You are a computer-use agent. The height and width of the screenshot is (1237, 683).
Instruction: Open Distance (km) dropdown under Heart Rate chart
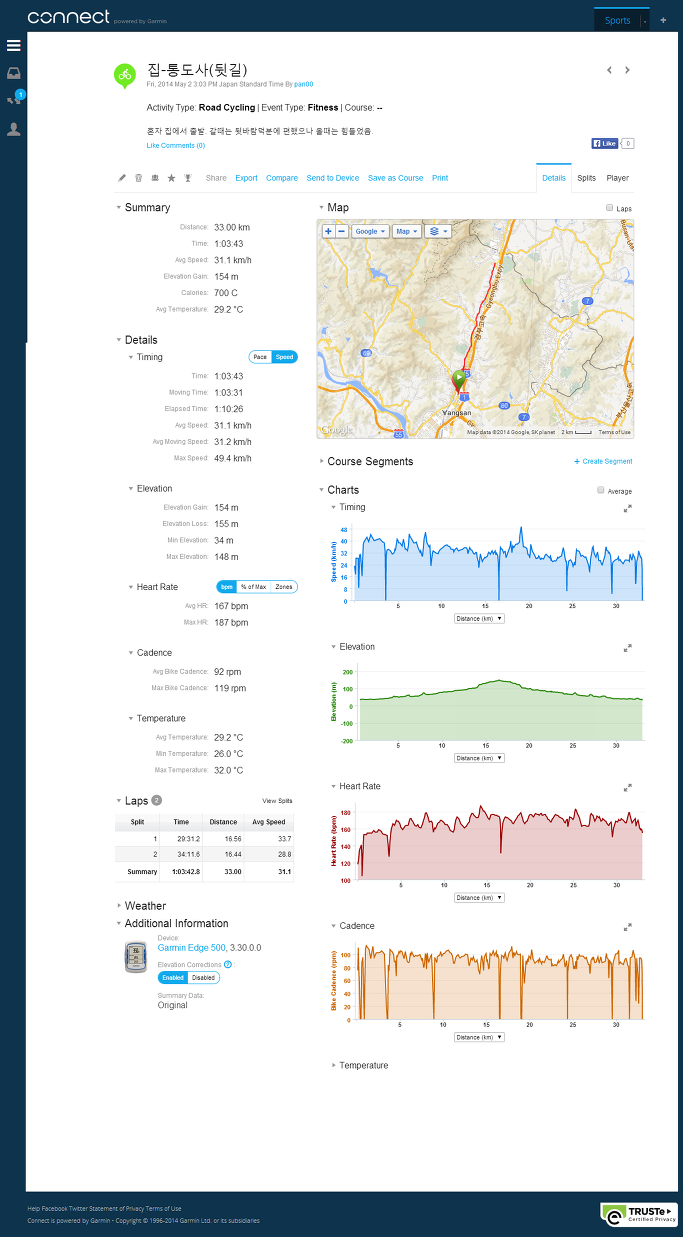coord(479,898)
